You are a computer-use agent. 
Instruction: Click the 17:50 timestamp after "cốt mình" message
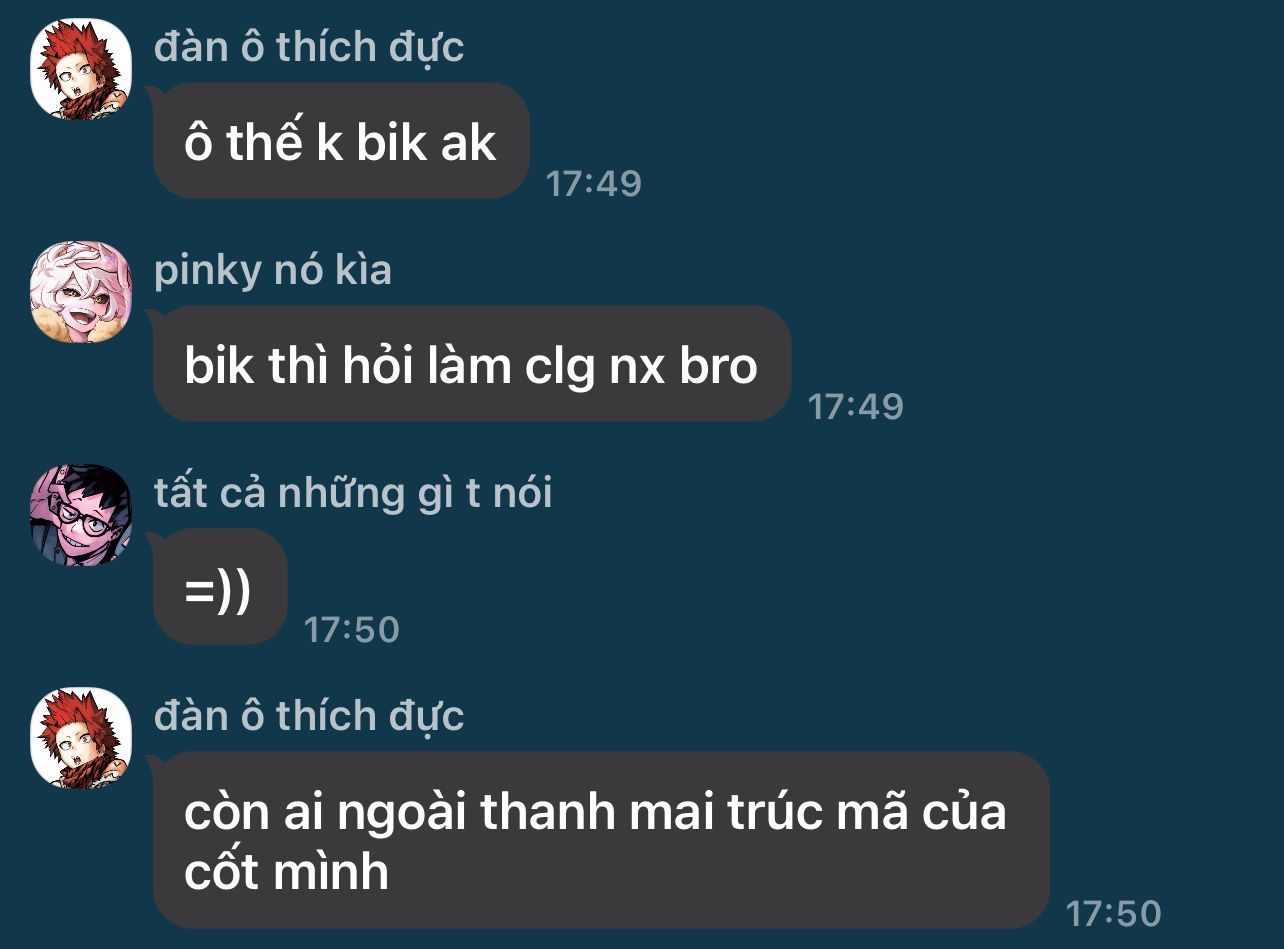(x=1114, y=913)
